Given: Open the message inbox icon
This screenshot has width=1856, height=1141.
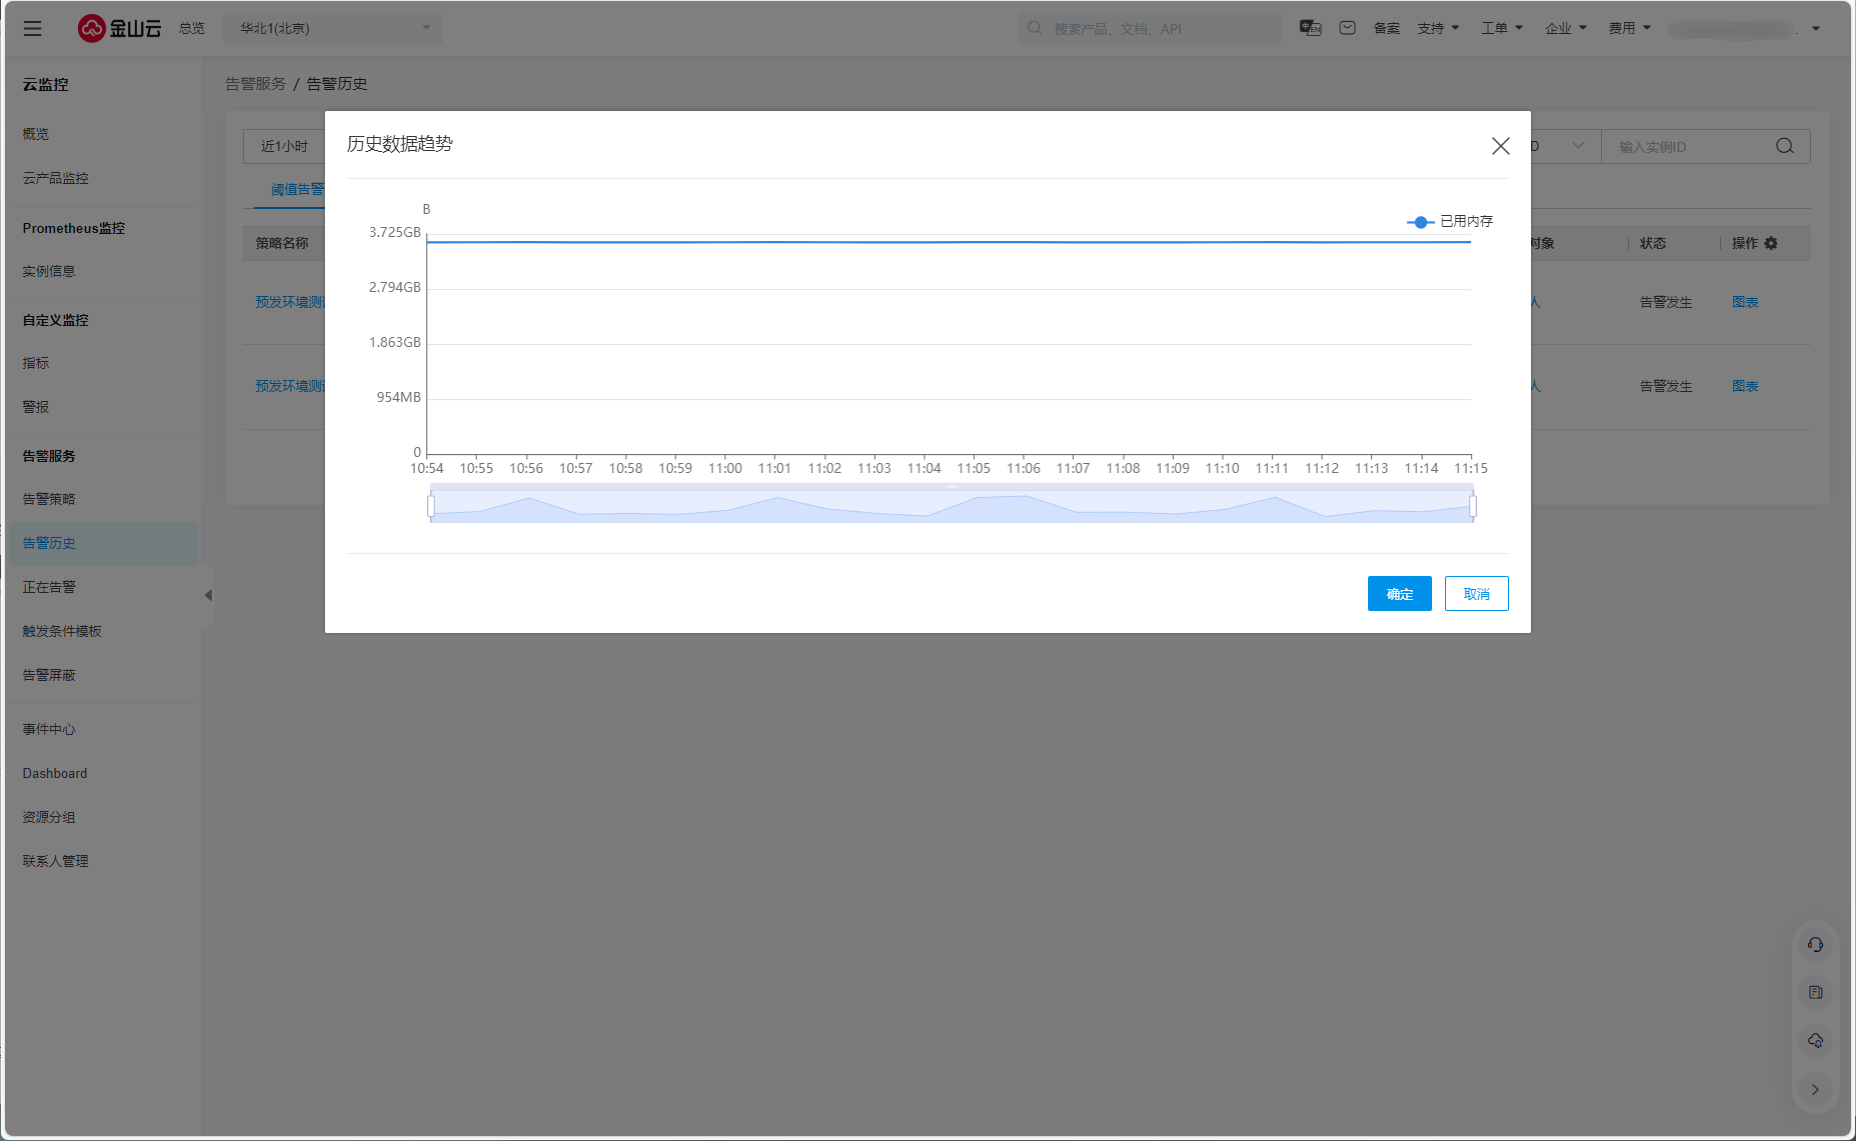Looking at the screenshot, I should 1348,28.
